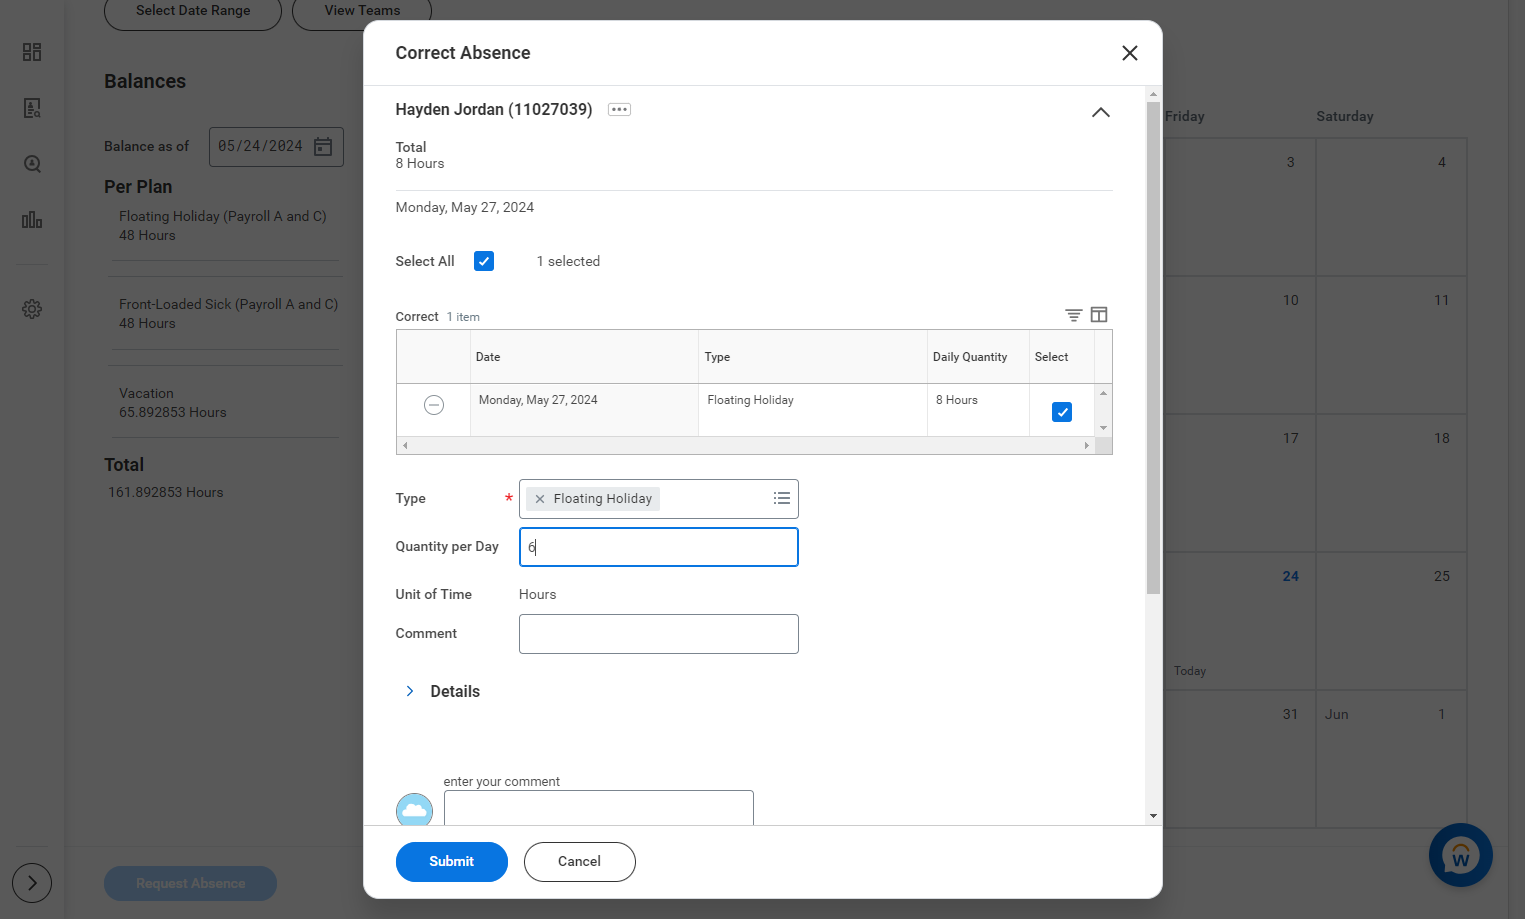Remove the Monday, May 27 row

434,405
